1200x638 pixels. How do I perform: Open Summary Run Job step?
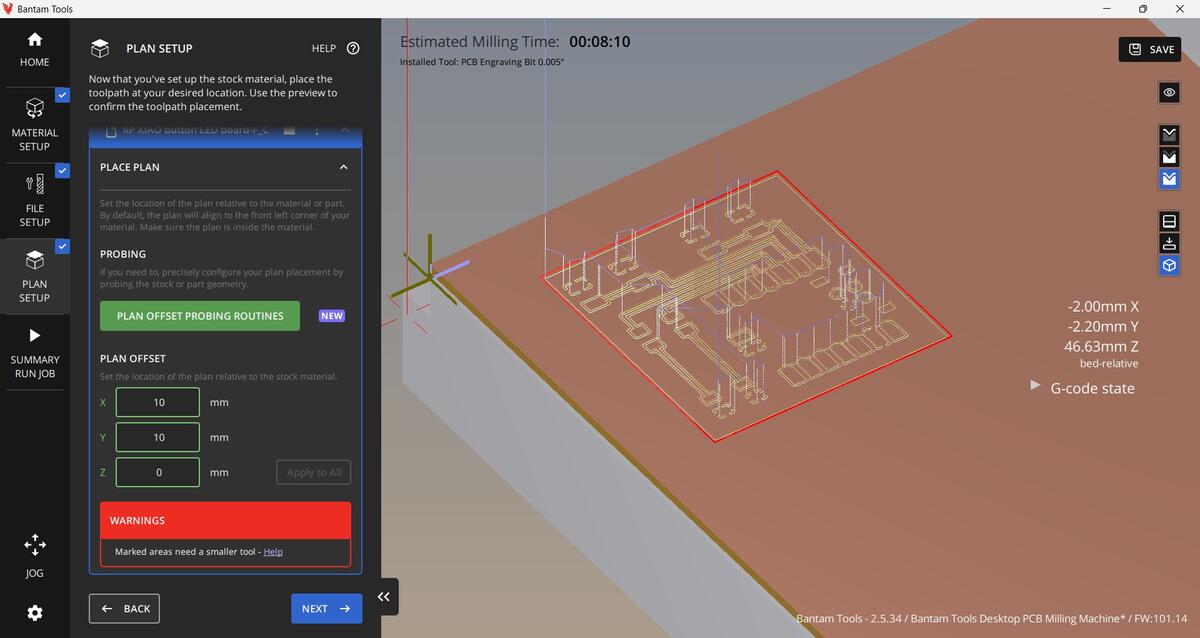tap(34, 352)
